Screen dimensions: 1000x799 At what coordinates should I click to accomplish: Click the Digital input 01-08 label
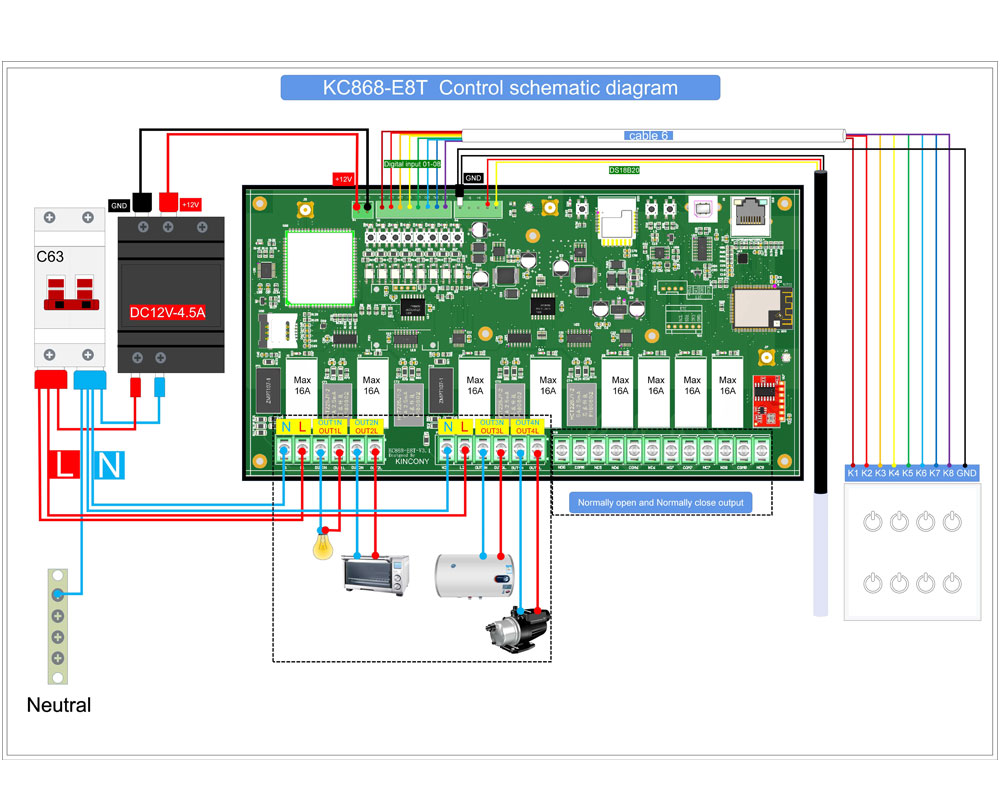click(412, 163)
